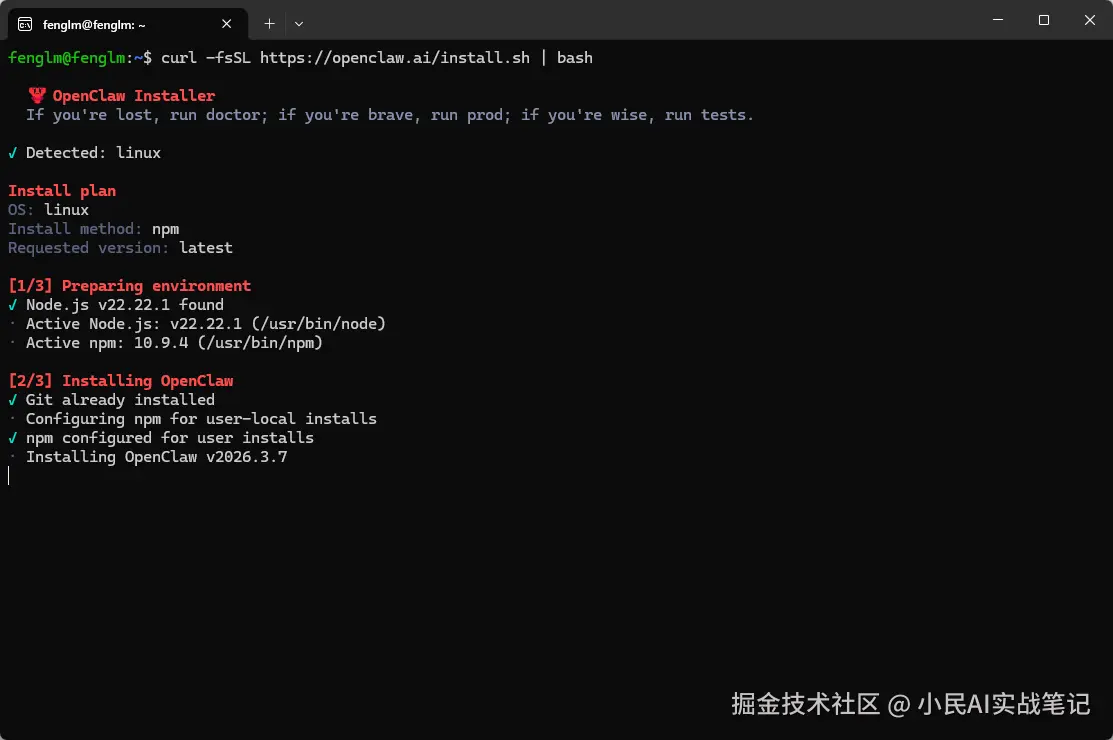1113x740 pixels.
Task: Open a new tab with the plus button
Action: (269, 24)
